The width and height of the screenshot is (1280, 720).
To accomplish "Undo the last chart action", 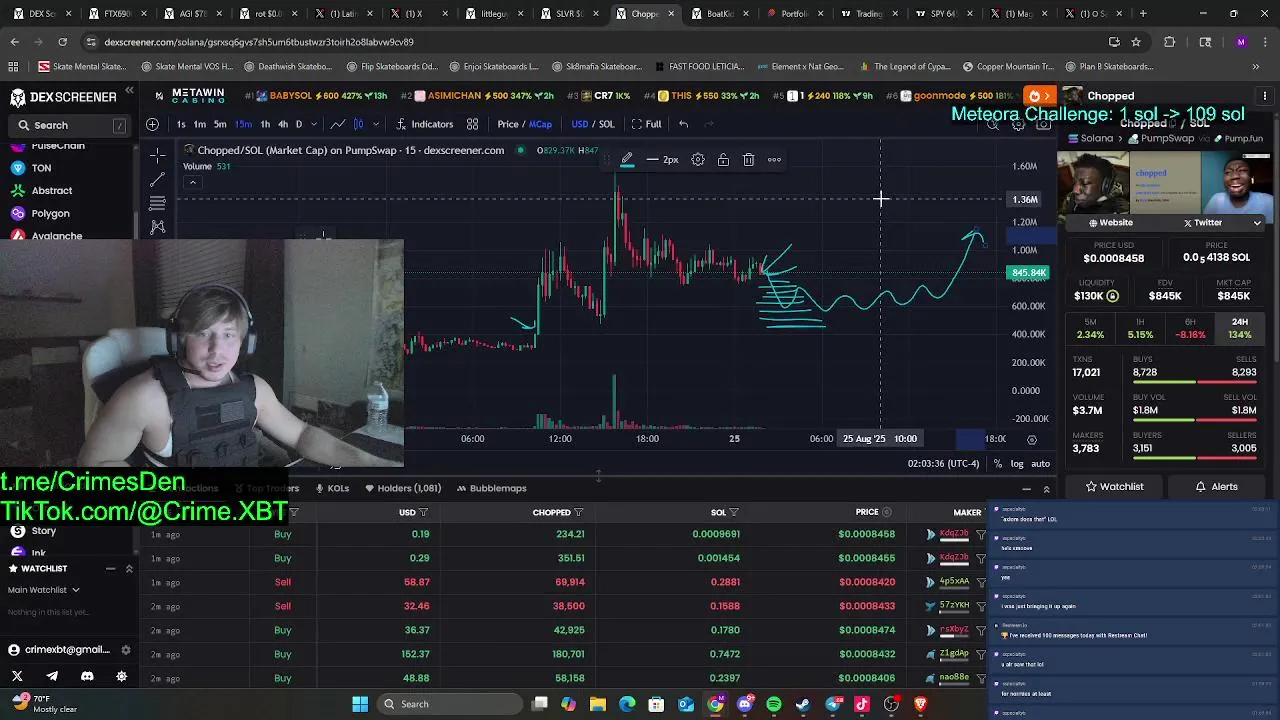I will click(683, 124).
